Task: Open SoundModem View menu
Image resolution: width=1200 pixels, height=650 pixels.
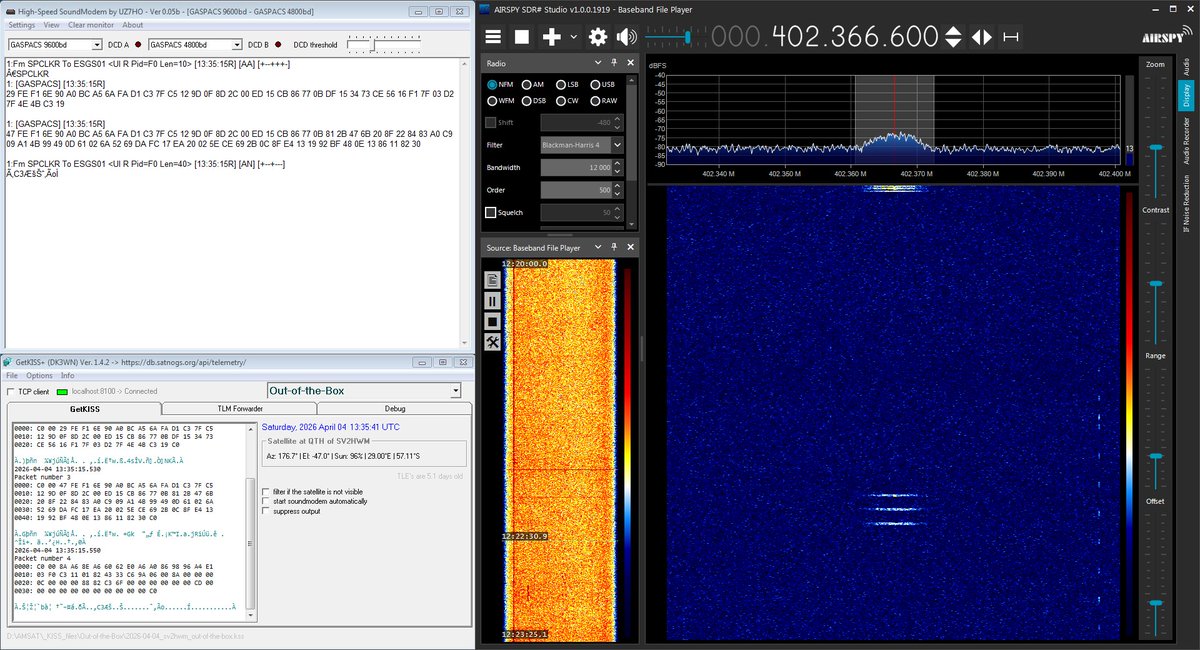Action: (51, 25)
